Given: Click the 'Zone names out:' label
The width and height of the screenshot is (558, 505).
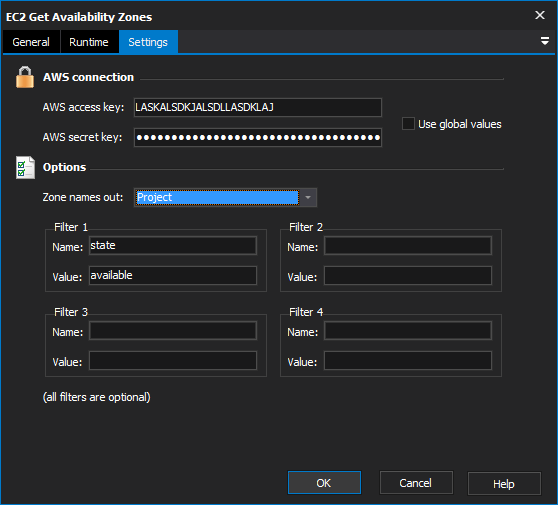Looking at the screenshot, I should click(x=83, y=197).
